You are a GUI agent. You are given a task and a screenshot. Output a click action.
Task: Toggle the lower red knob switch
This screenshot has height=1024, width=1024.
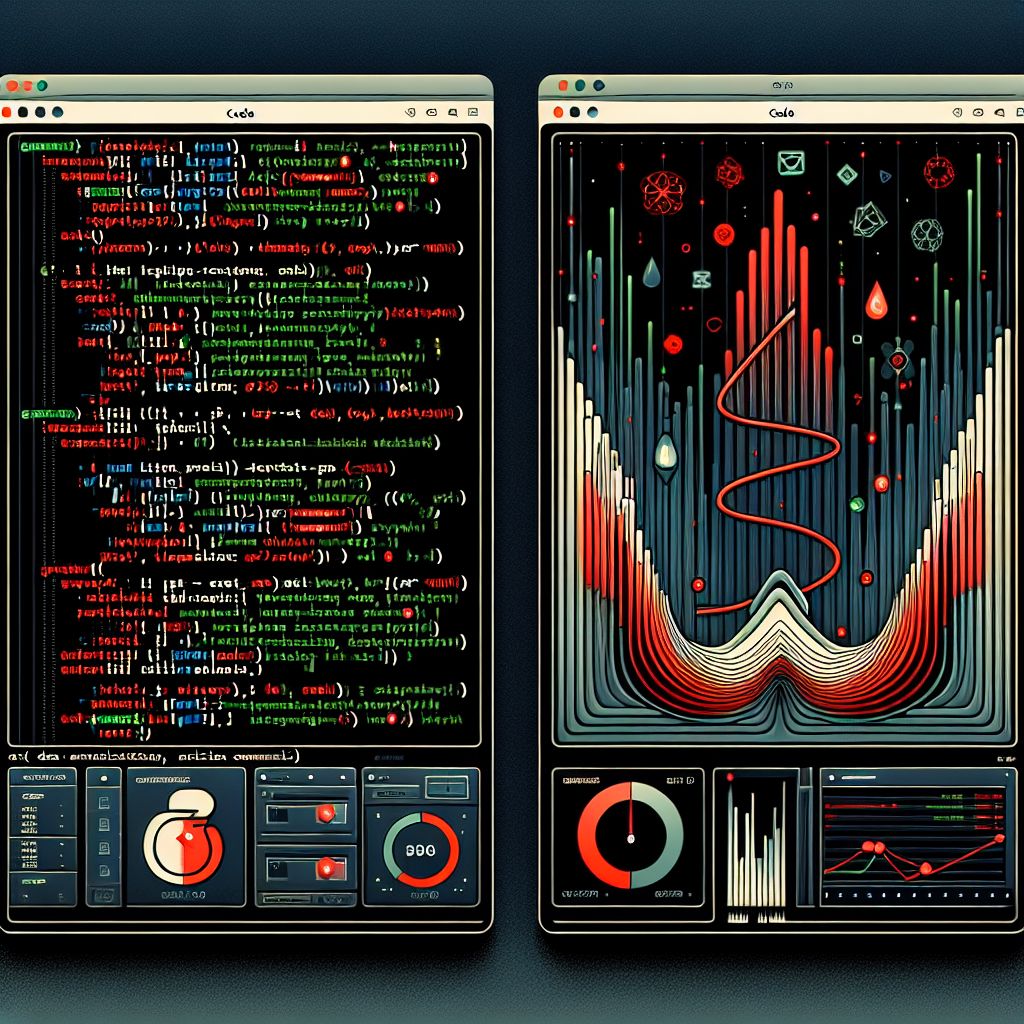[325, 870]
